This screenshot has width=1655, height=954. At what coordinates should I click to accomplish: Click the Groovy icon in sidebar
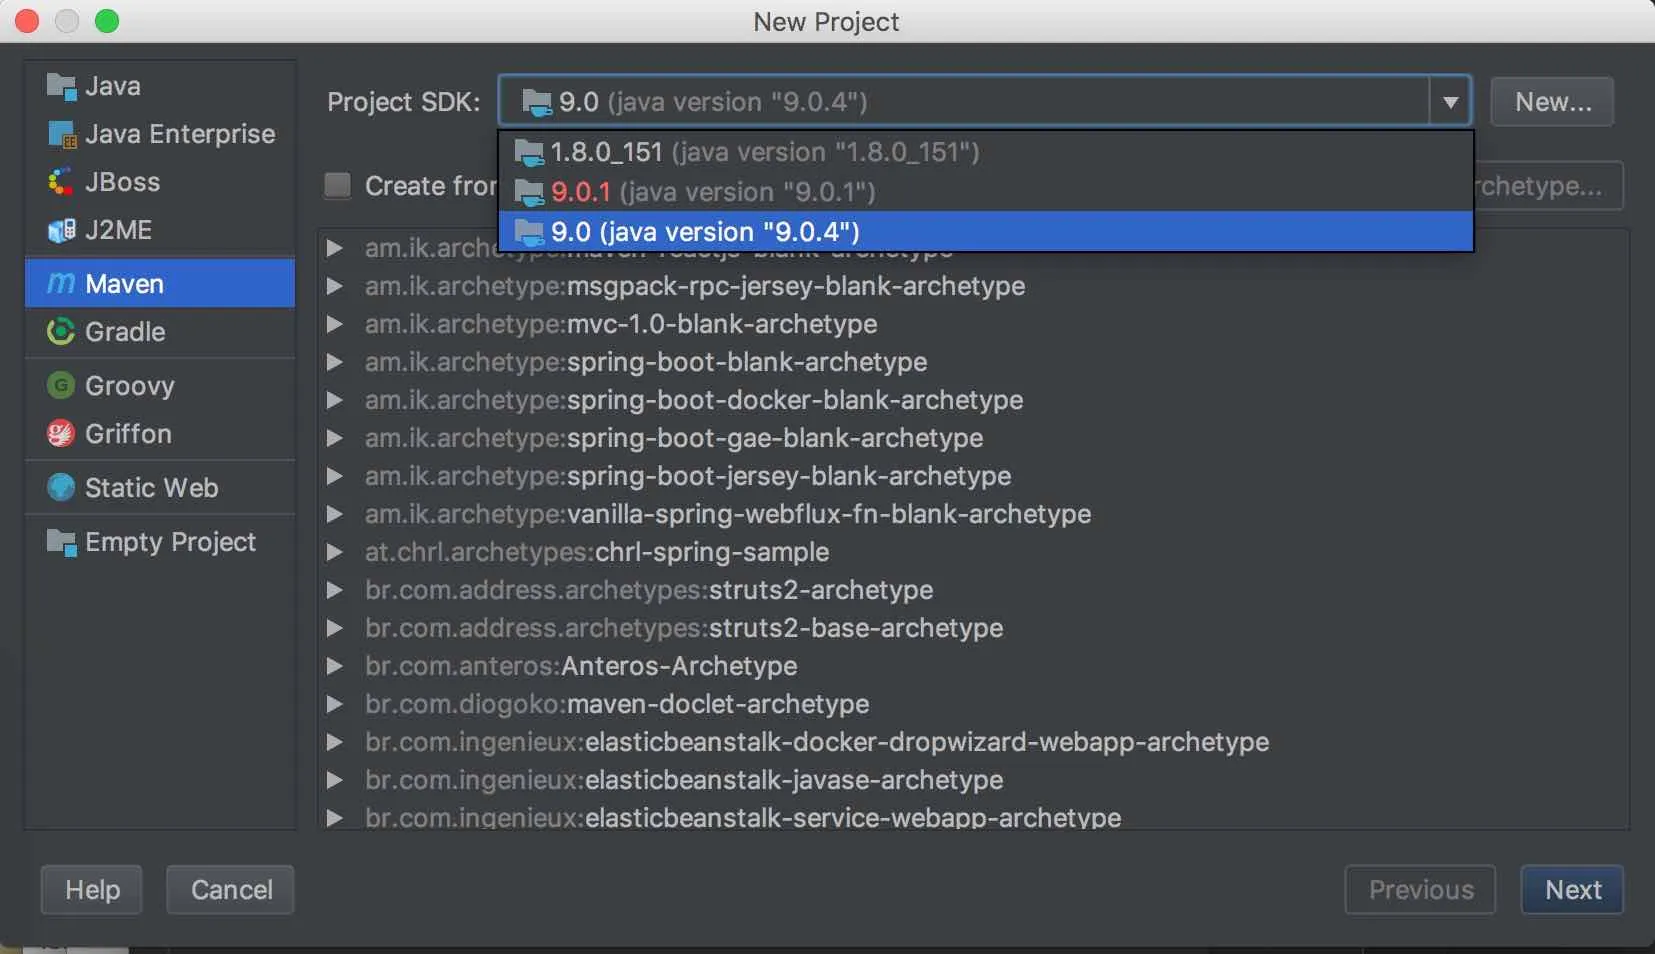click(61, 386)
